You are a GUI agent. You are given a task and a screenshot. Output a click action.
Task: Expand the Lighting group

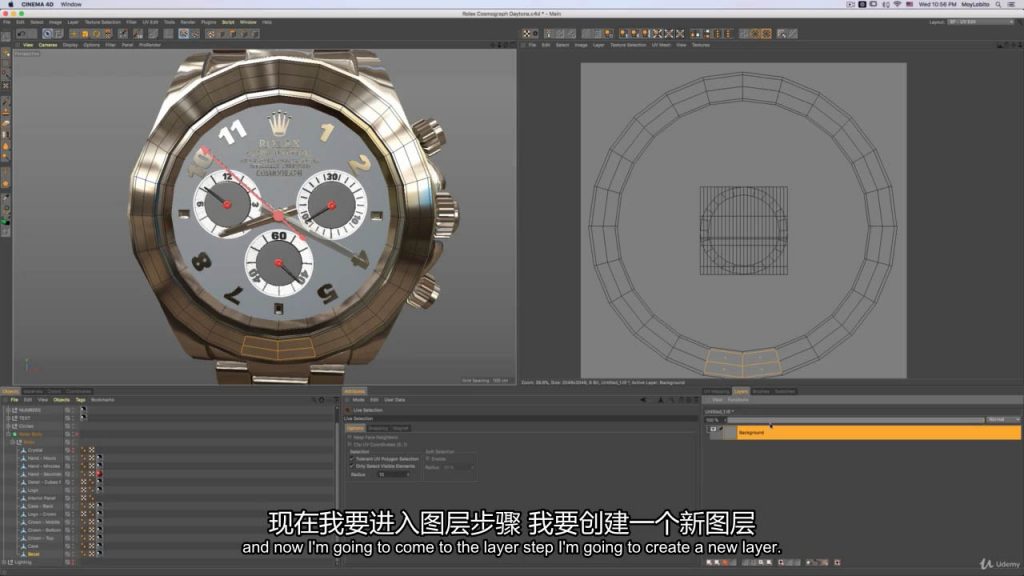click(5, 562)
